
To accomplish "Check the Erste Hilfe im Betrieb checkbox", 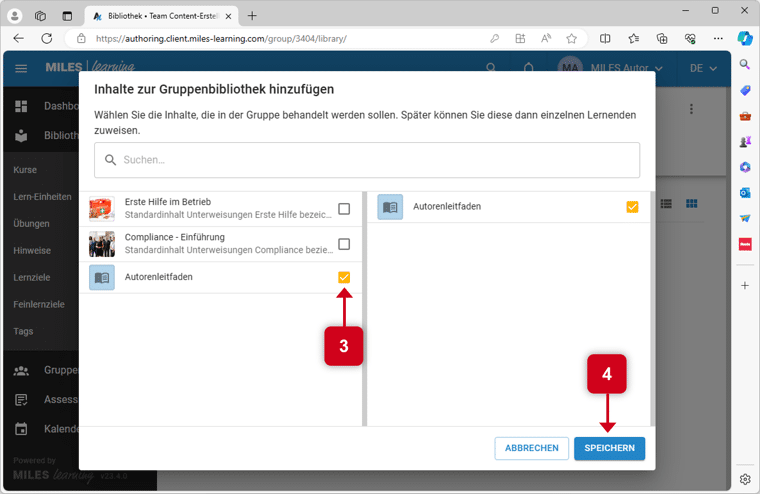I will click(x=344, y=209).
